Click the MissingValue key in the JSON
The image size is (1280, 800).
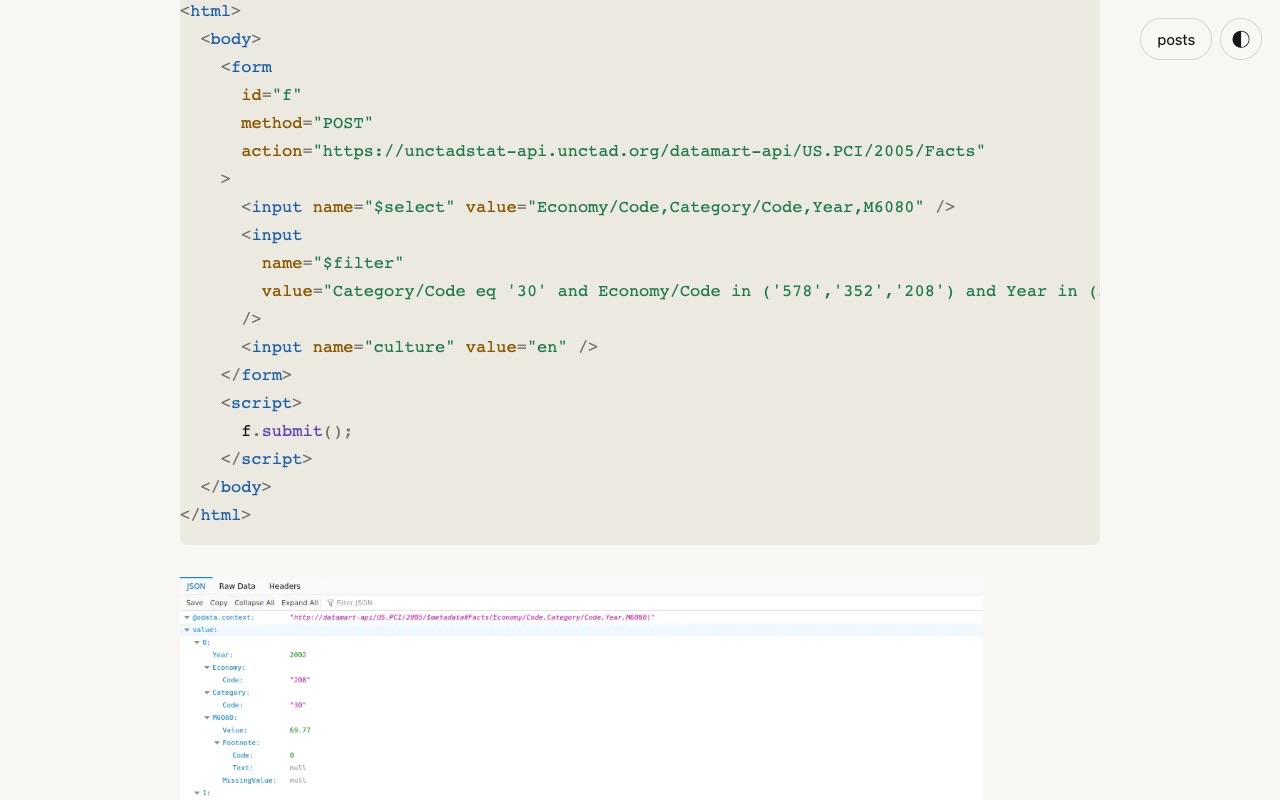pos(249,780)
